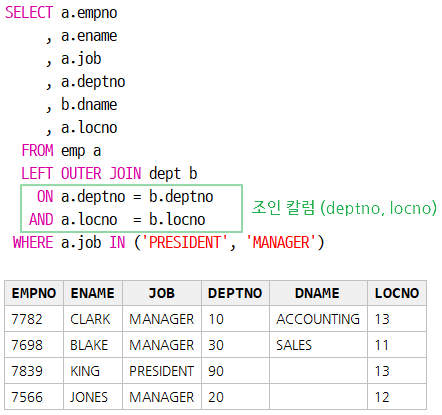Click deptno value 20

coord(235,397)
